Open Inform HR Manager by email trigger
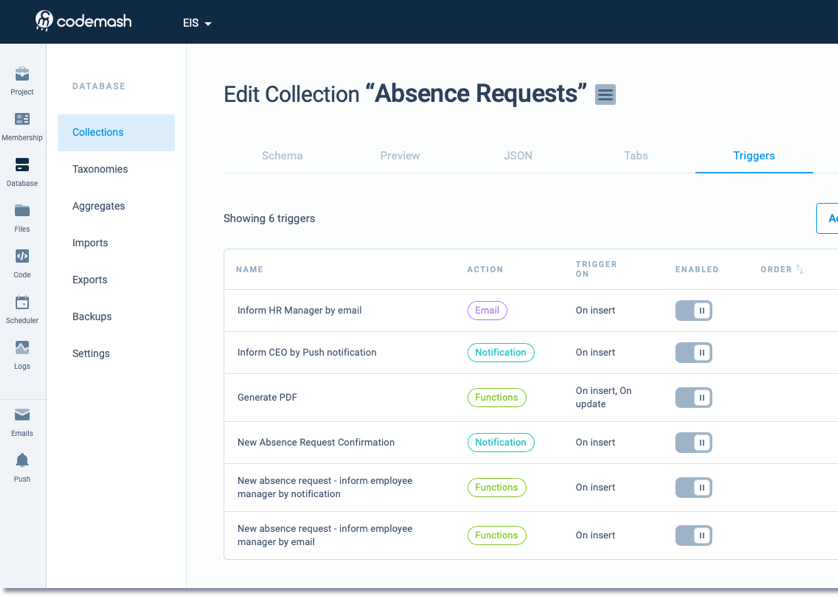Viewport: 838px width, 596px height. pos(299,310)
